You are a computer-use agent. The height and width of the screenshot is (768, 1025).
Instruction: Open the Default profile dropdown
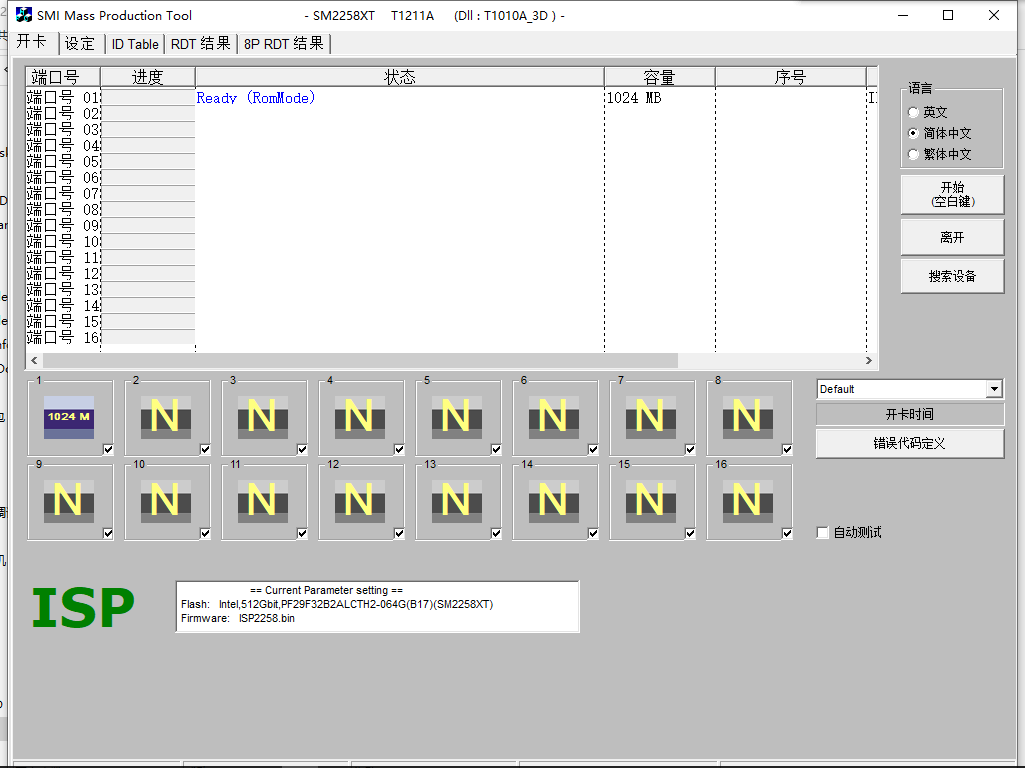[994, 389]
